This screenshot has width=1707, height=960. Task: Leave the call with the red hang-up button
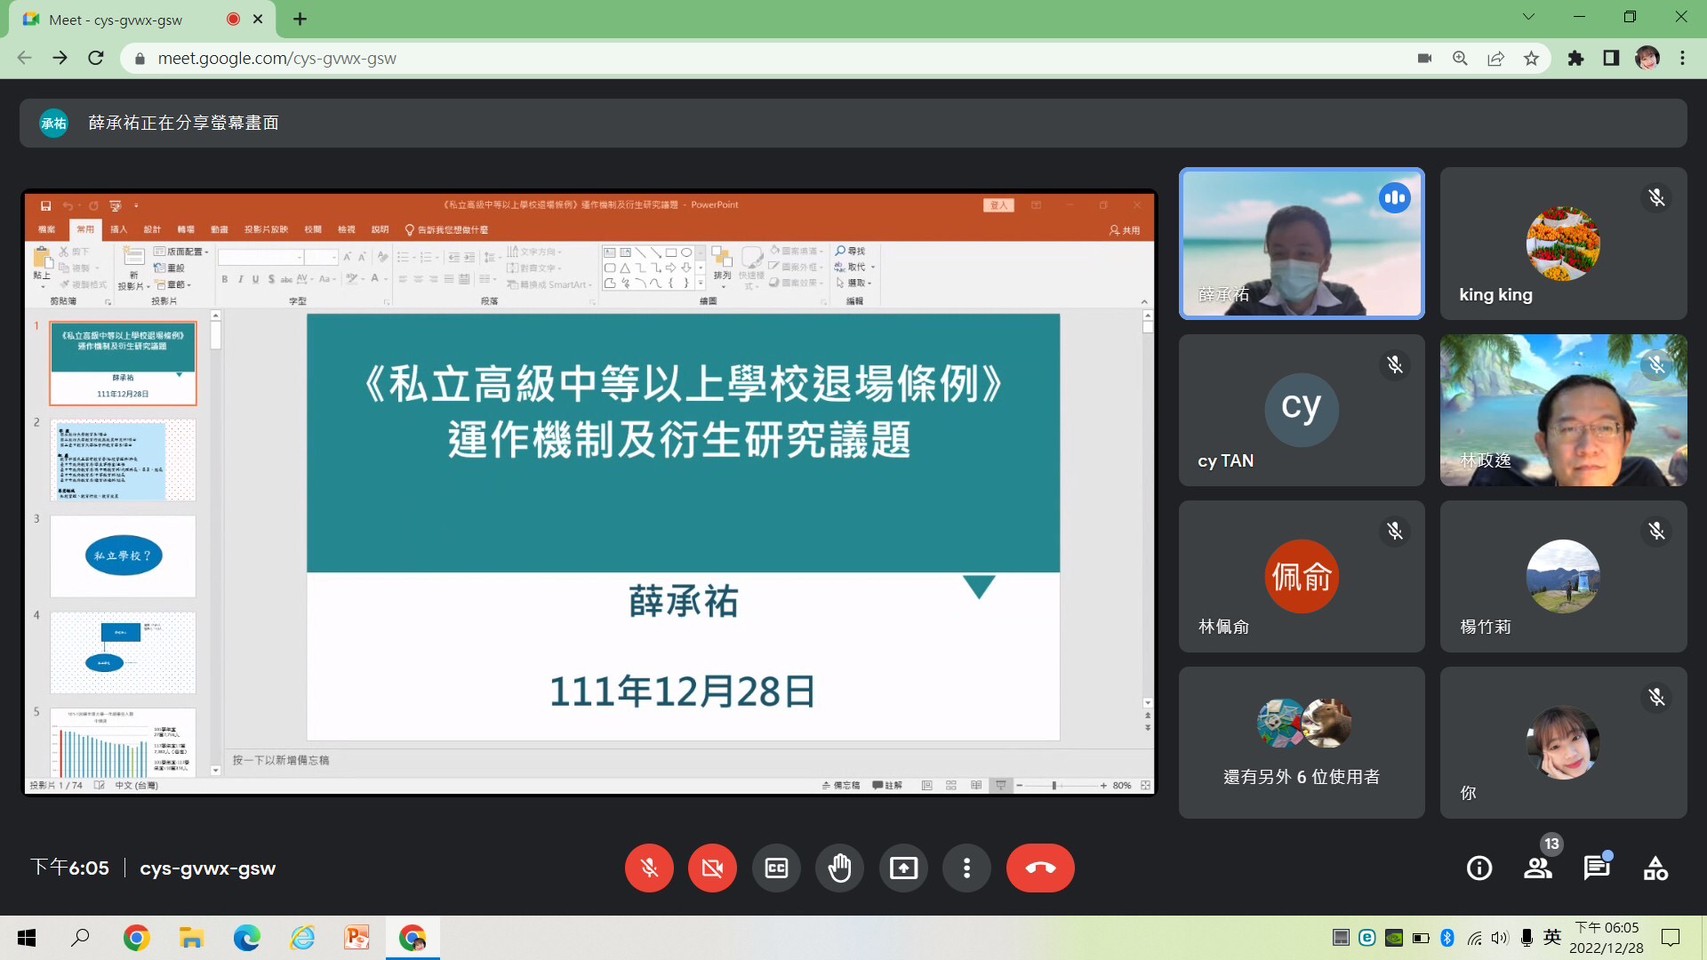pyautogui.click(x=1040, y=868)
